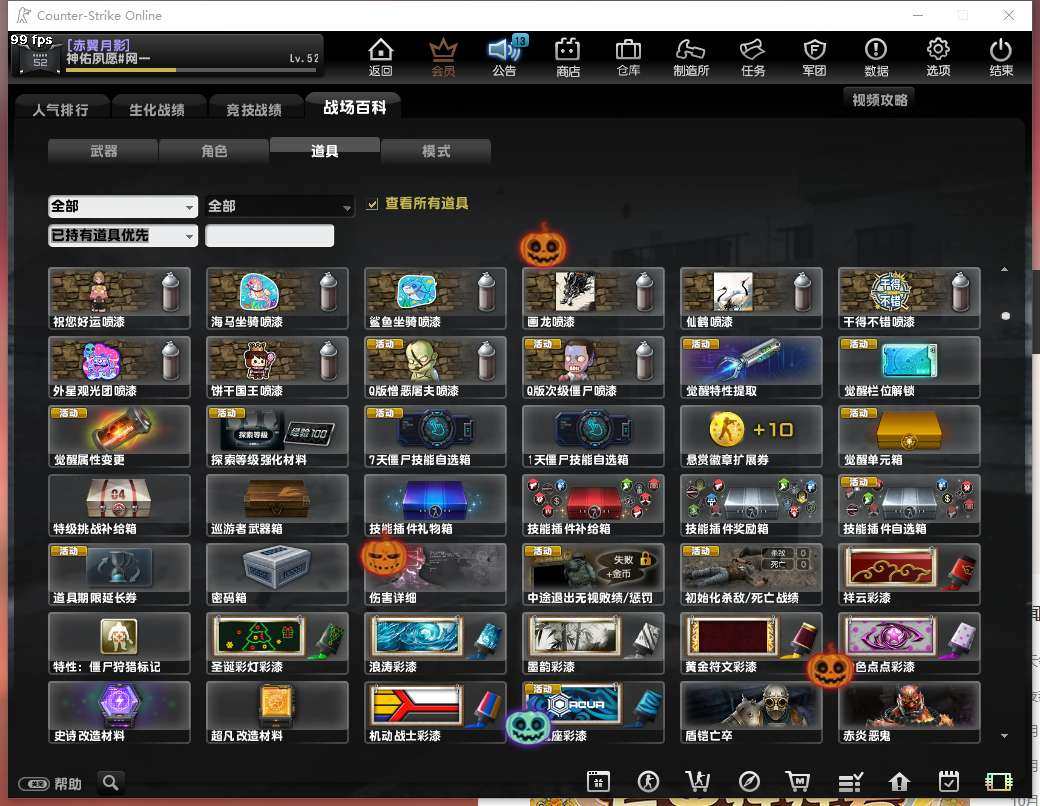This screenshot has width=1040, height=806.
Task: Select the 武器 sub-tab
Action: coord(103,151)
